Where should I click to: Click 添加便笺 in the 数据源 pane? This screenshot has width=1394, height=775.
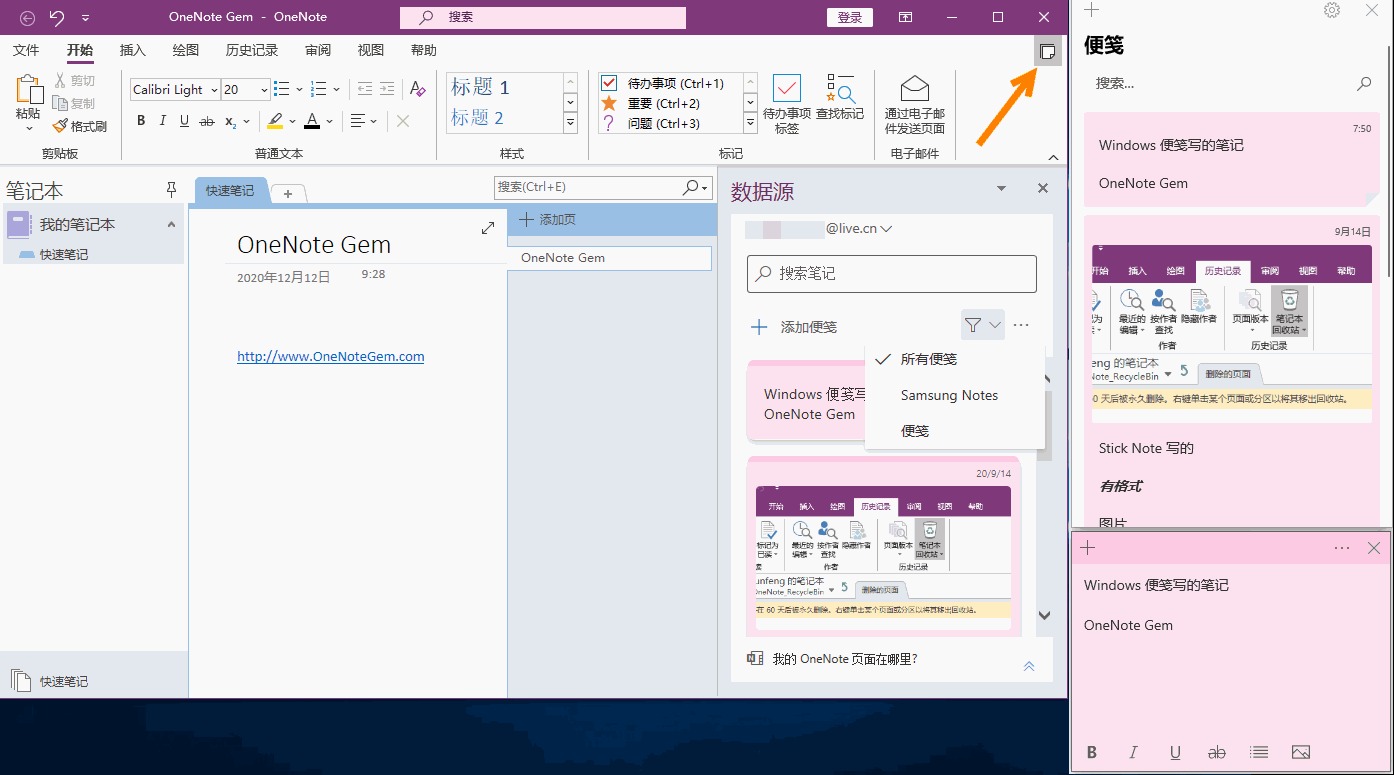pyautogui.click(x=796, y=327)
